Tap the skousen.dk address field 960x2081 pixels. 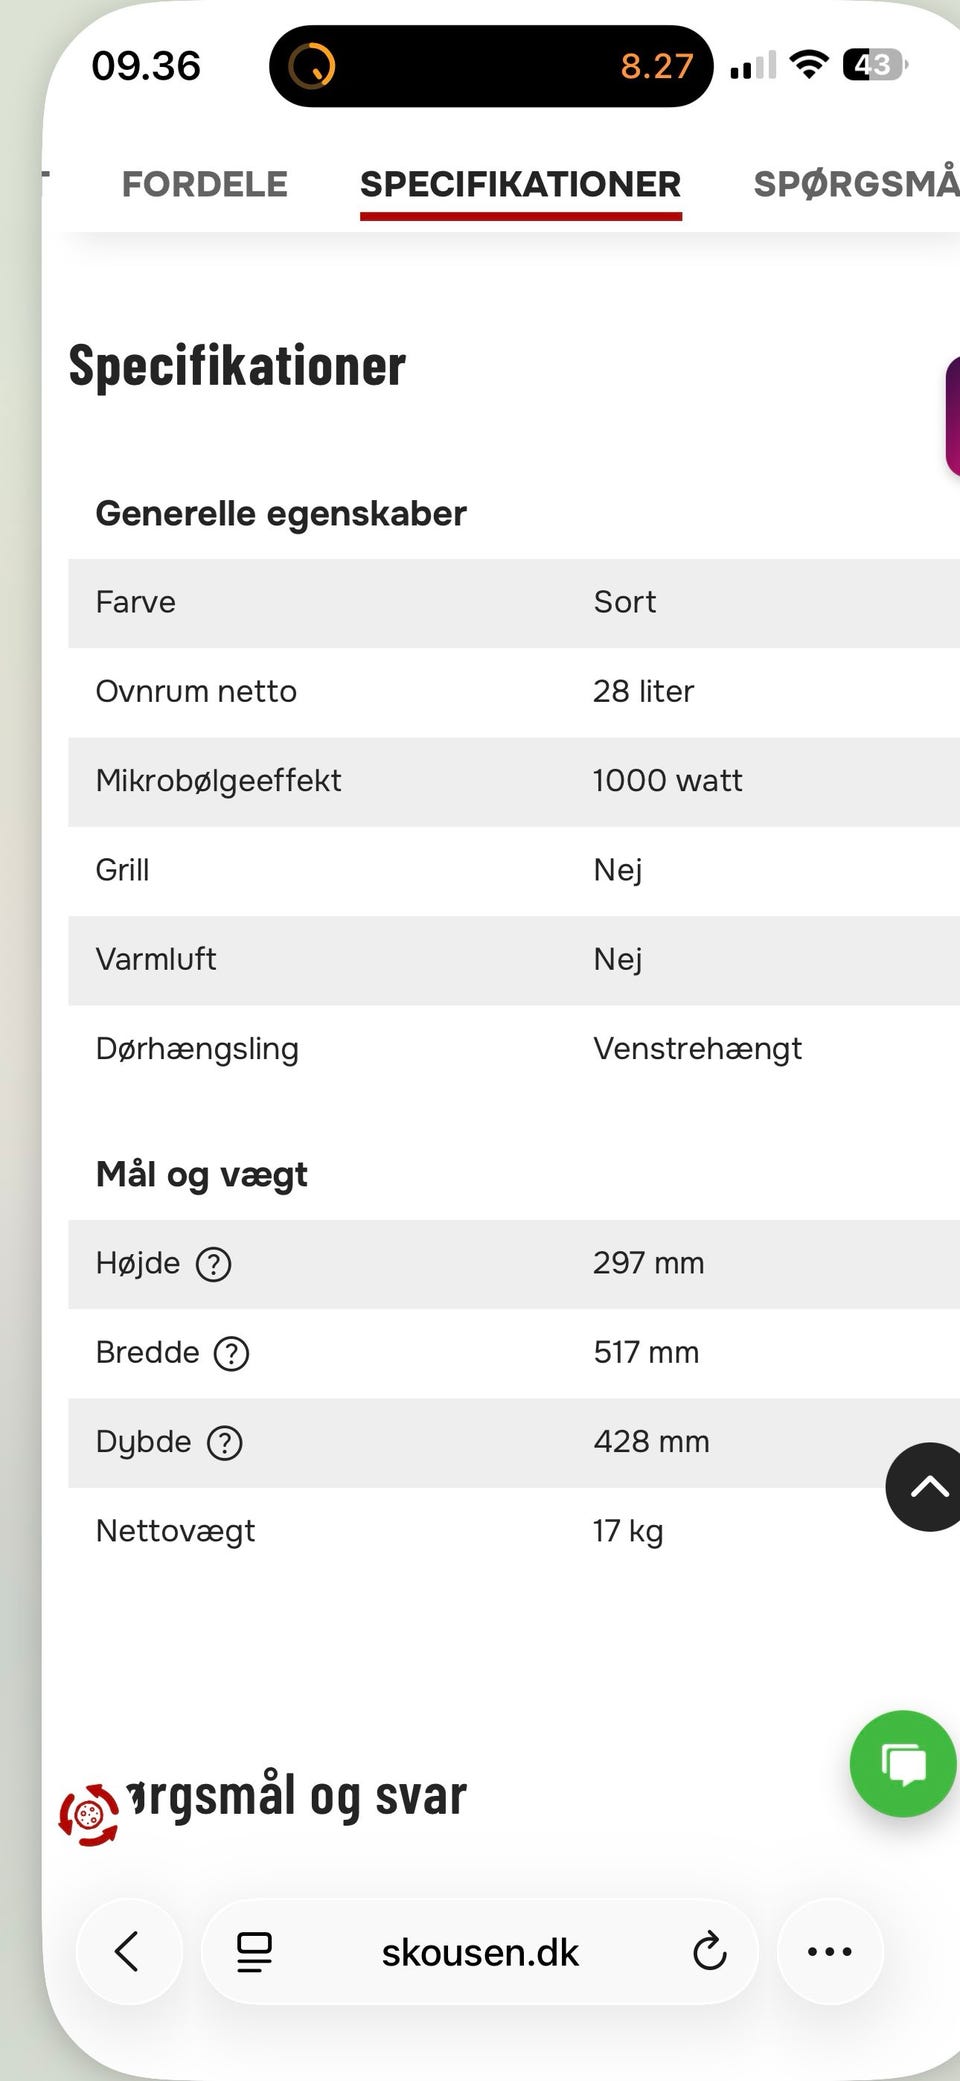pos(480,1951)
